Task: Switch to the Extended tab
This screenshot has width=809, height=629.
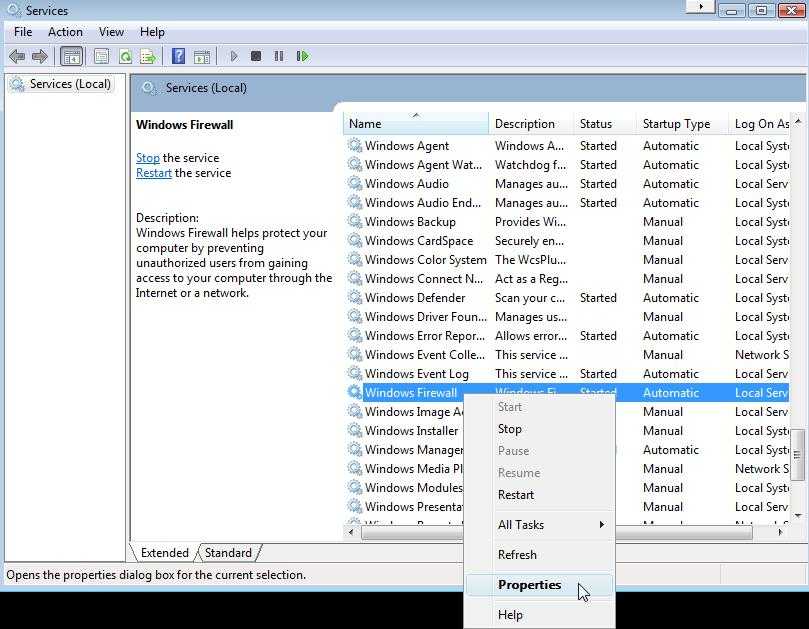Action: [165, 553]
